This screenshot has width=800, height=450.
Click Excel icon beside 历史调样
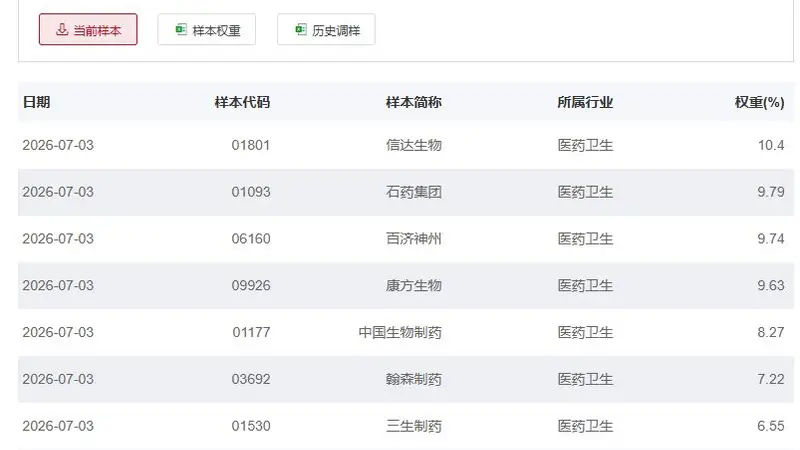[x=301, y=30]
